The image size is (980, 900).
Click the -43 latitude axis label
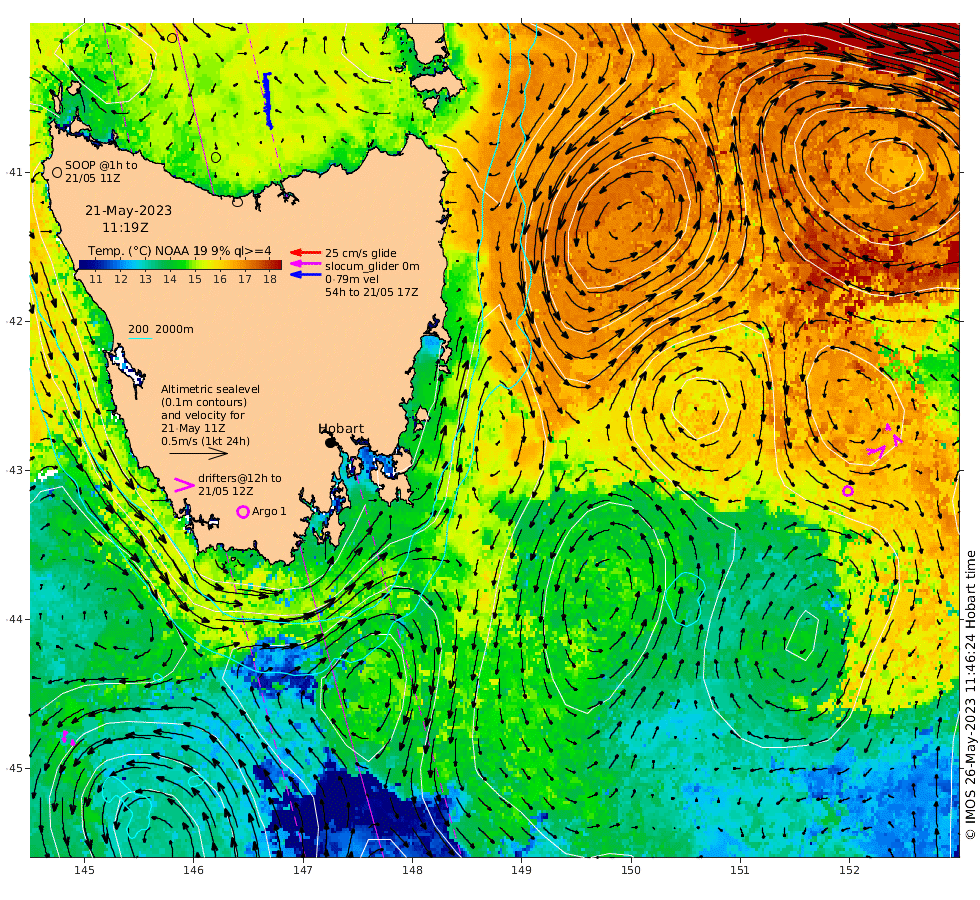click(x=14, y=470)
